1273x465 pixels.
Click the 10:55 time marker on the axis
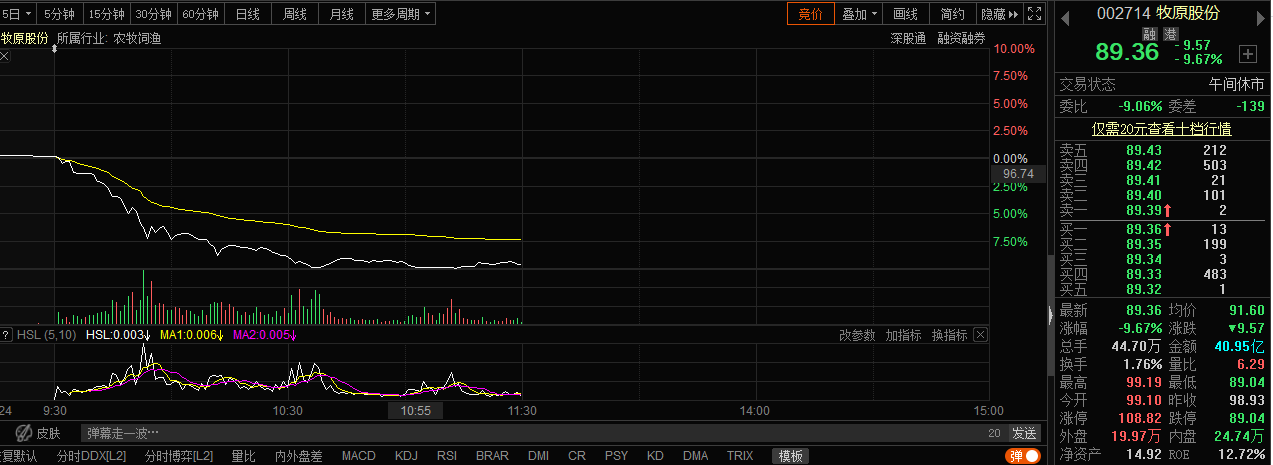pyautogui.click(x=415, y=411)
